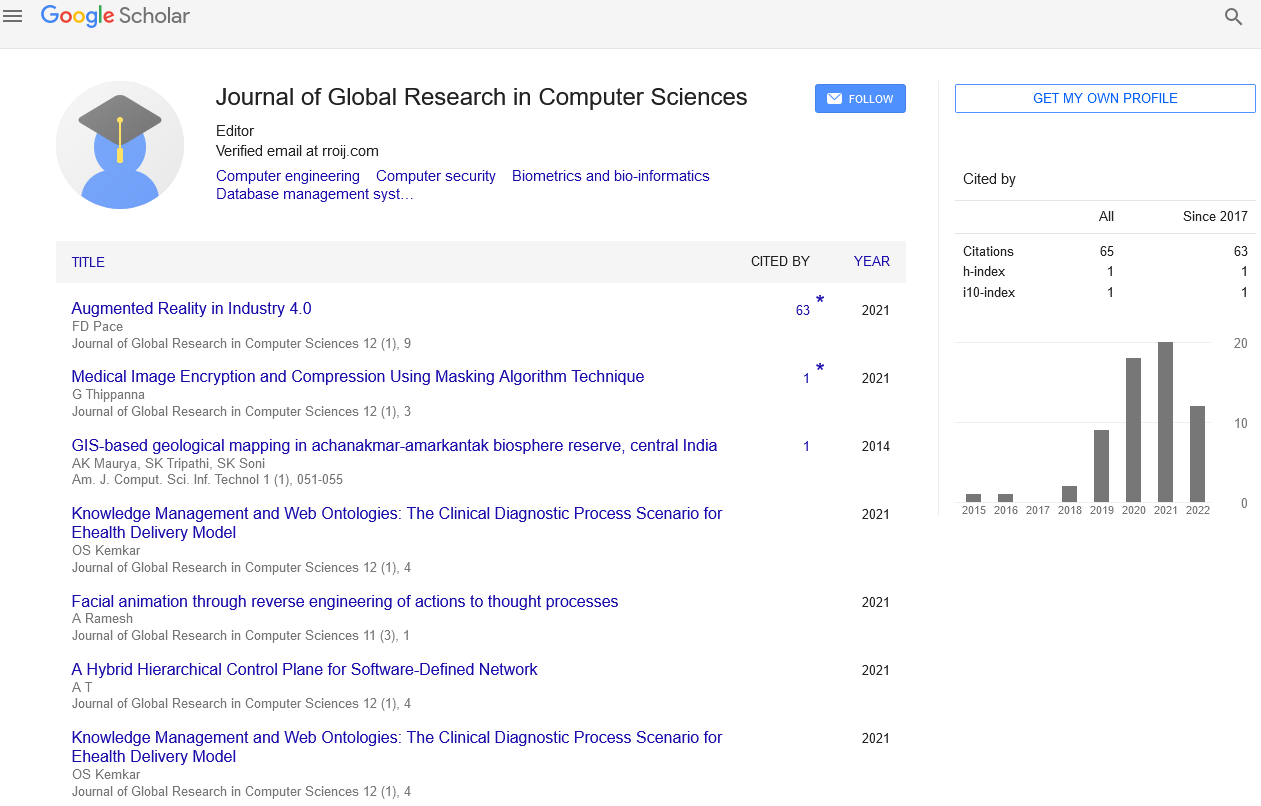Click the 'All' column header in the stats table
The width and height of the screenshot is (1261, 806).
(x=1106, y=217)
